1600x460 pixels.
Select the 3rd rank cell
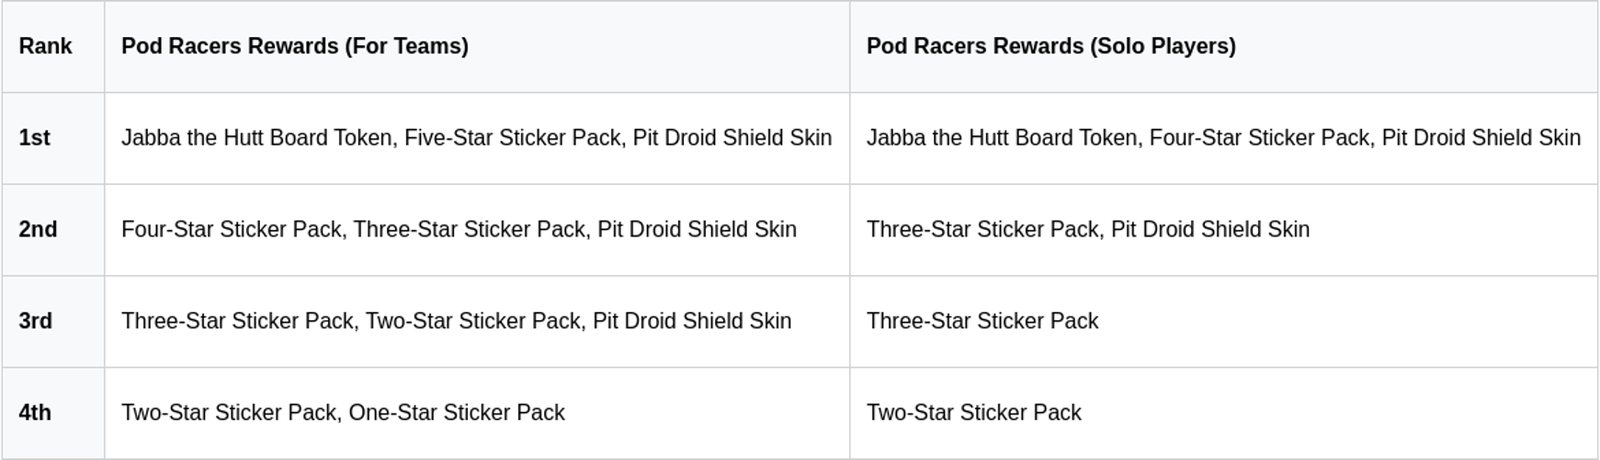(x=36, y=321)
